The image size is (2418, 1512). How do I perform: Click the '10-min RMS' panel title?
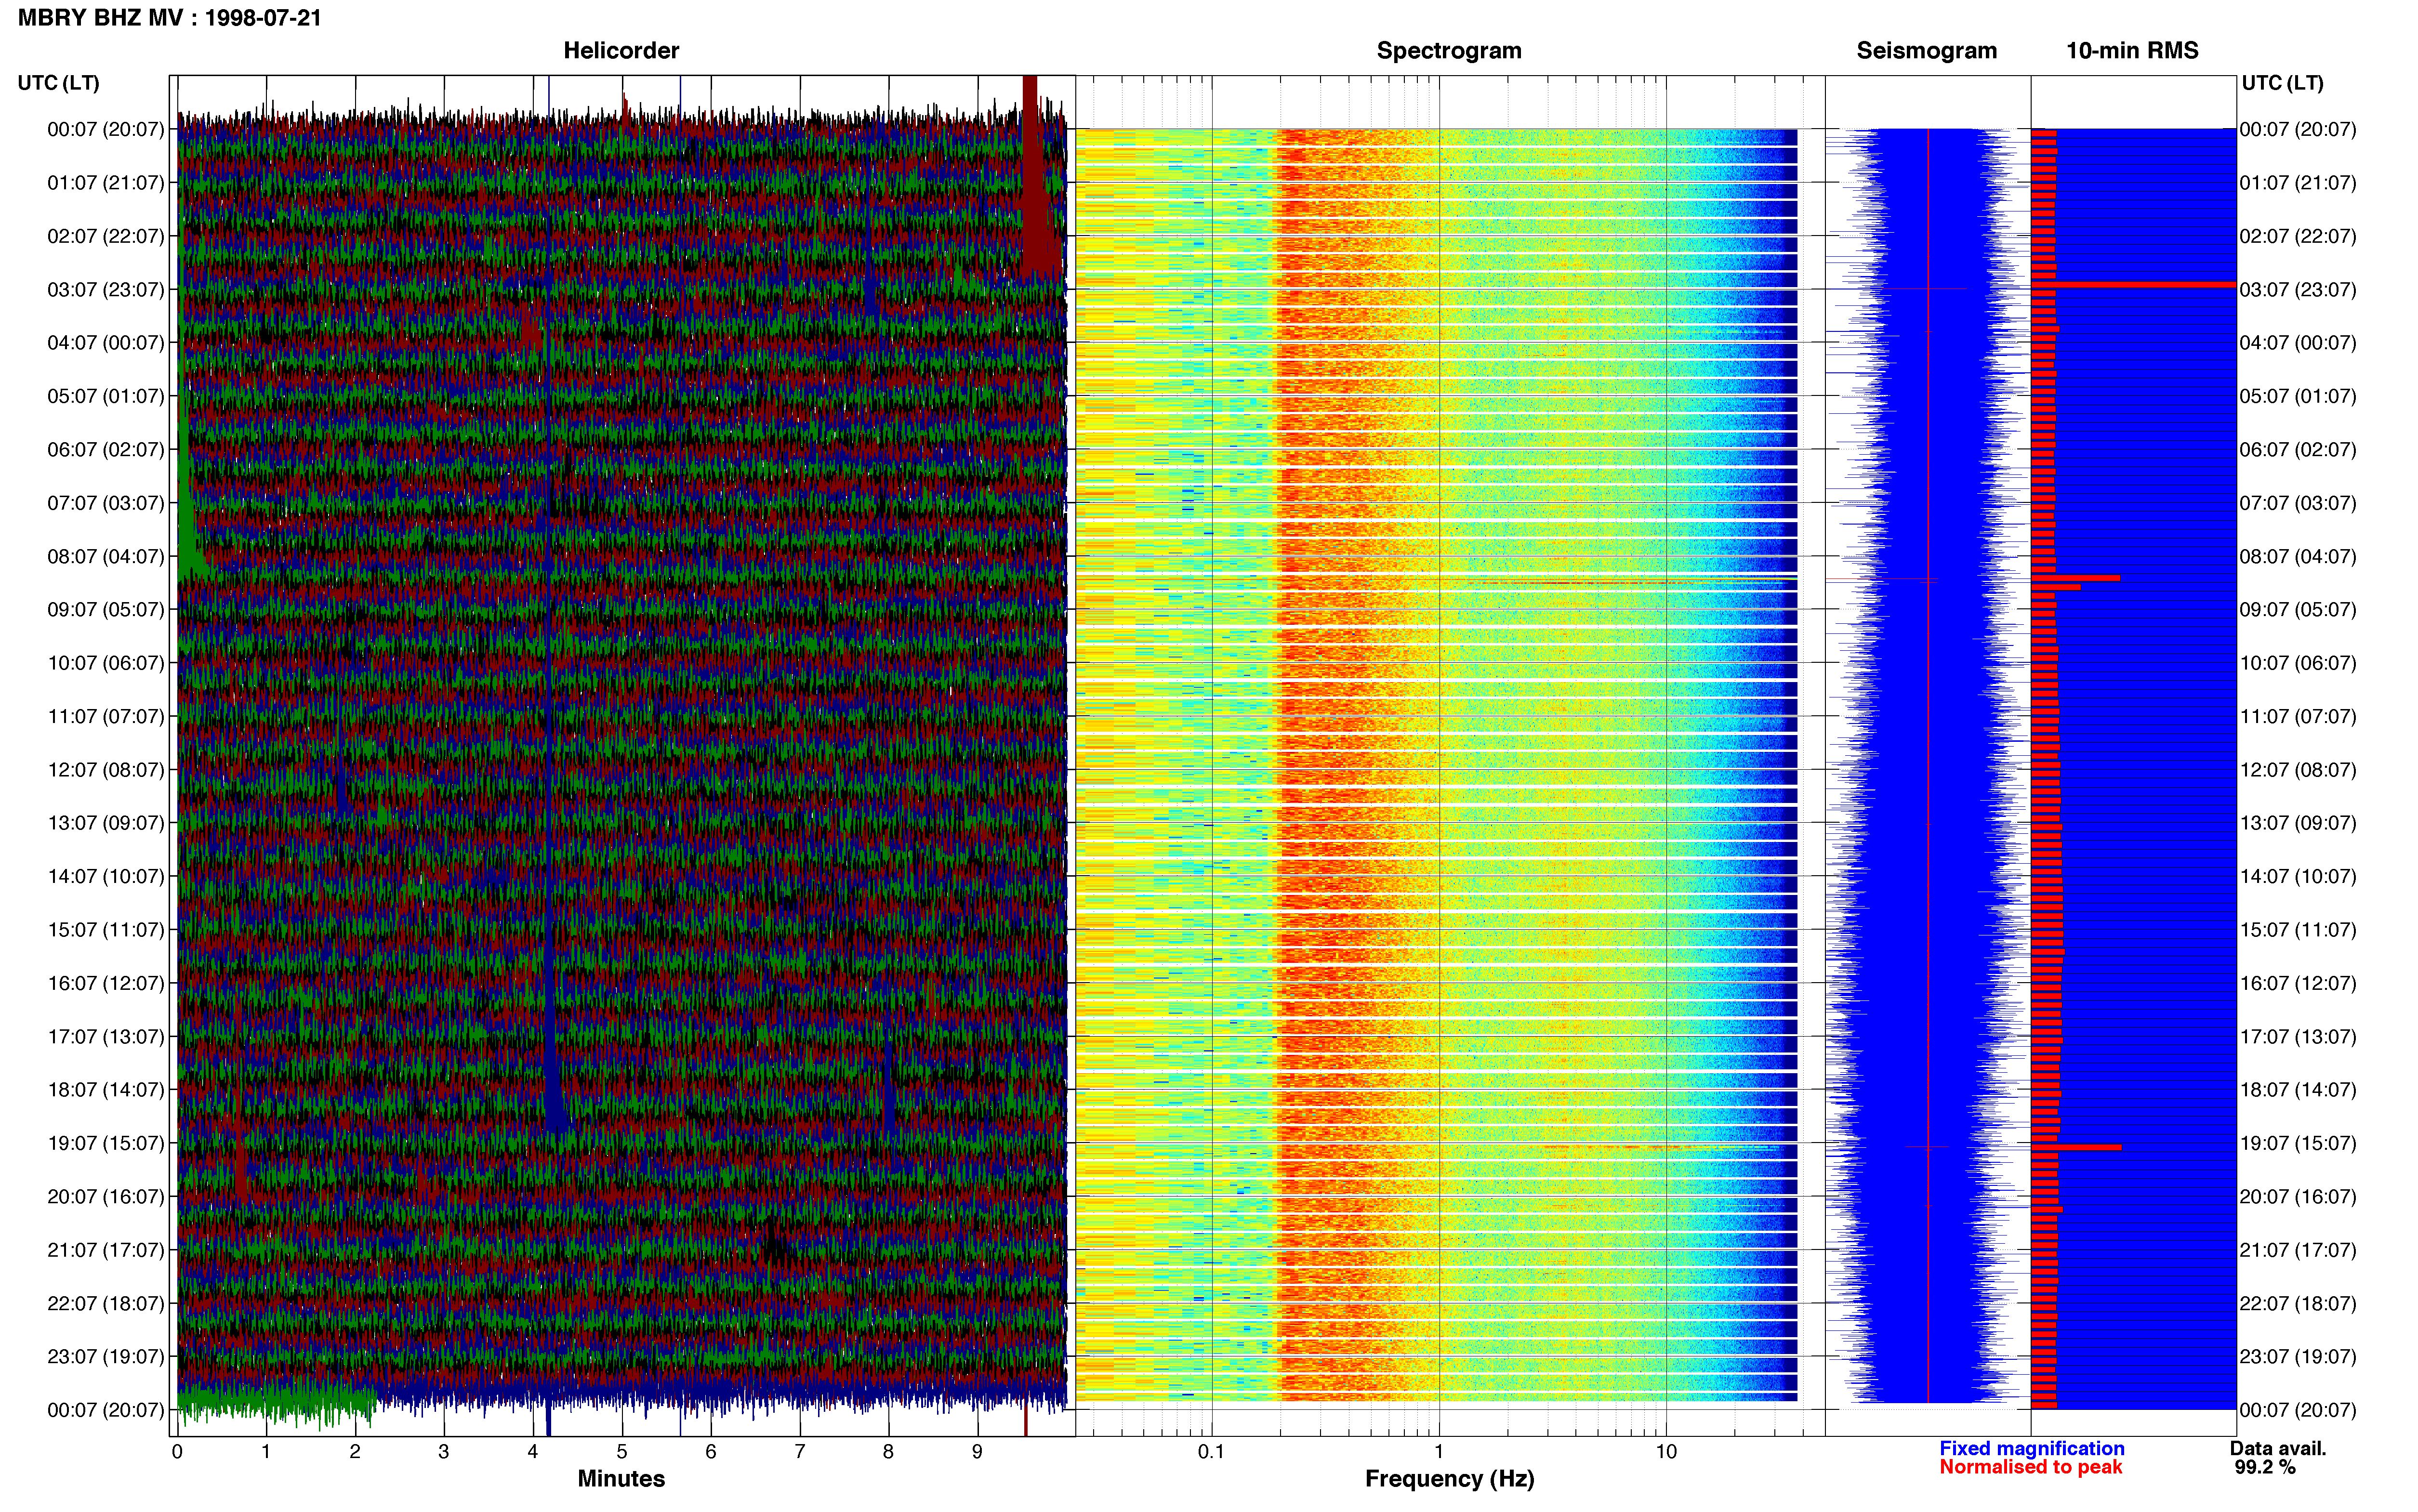pos(2132,51)
